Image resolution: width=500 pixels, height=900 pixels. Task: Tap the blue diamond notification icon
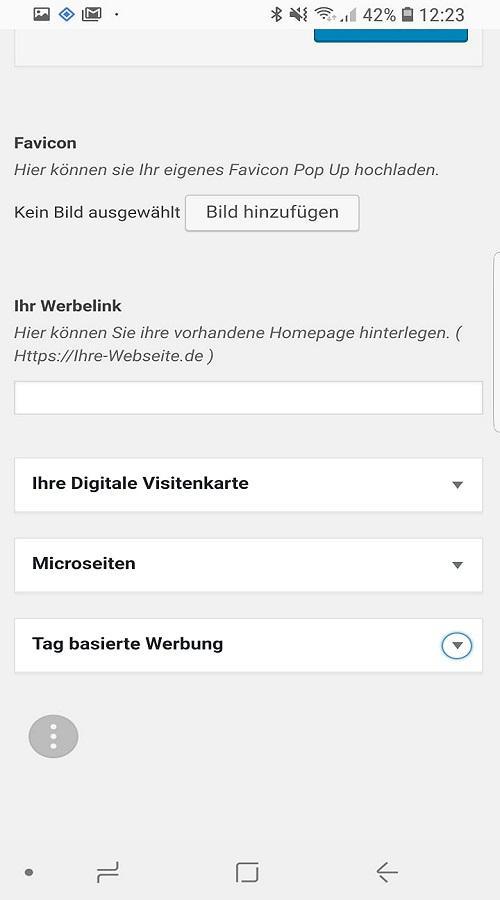pos(67,14)
